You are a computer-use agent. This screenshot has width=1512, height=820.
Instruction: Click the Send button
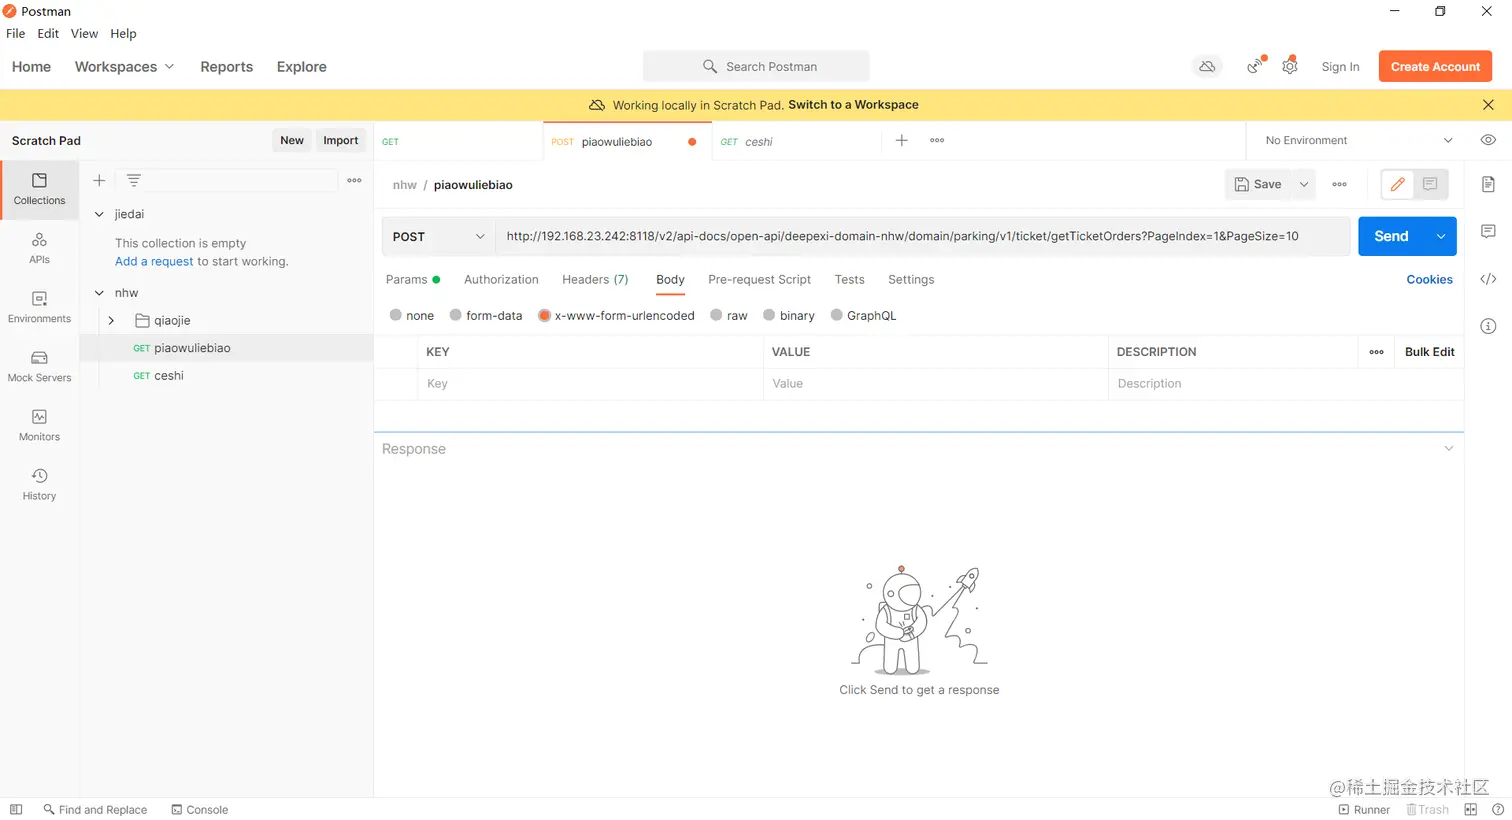tap(1391, 236)
